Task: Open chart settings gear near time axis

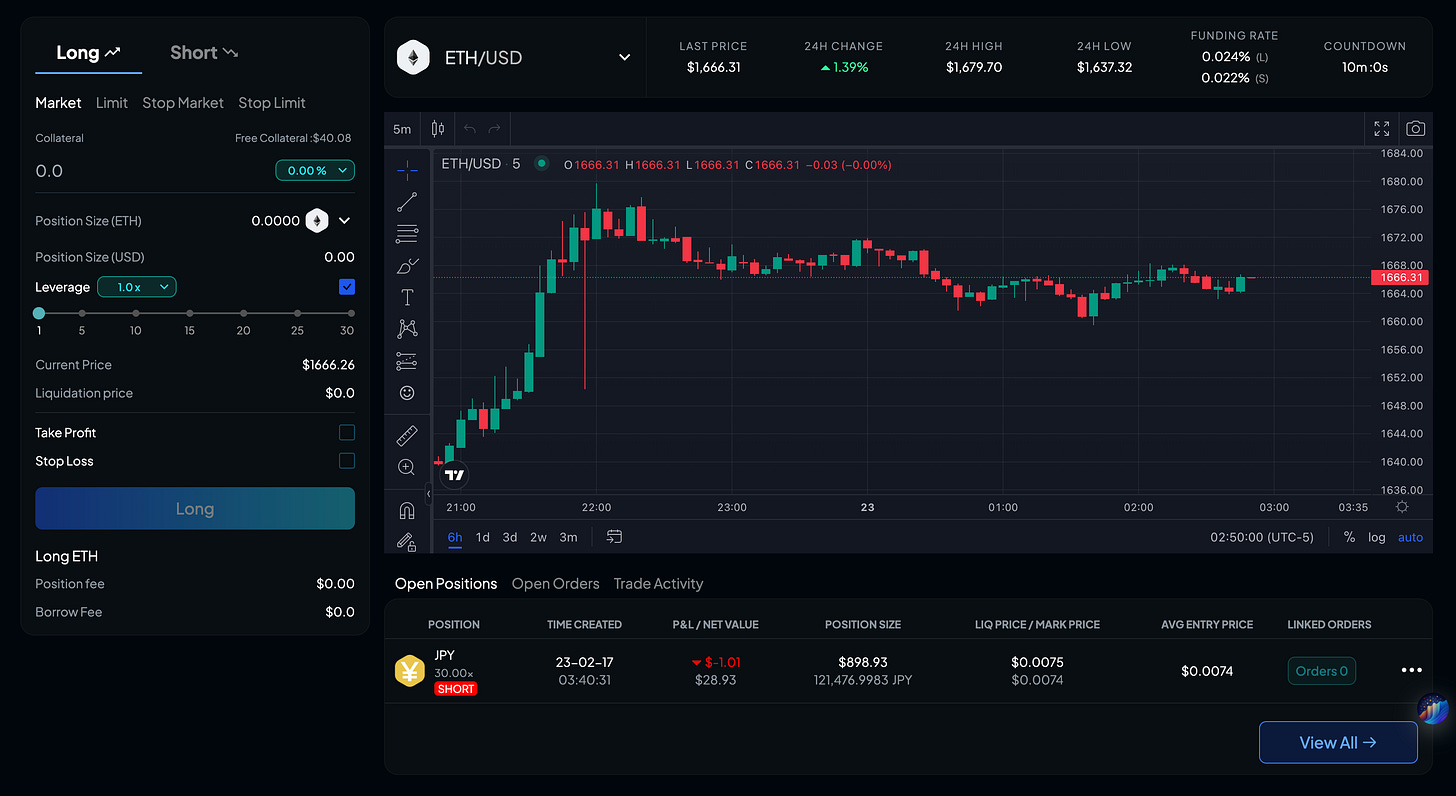Action: click(x=1402, y=507)
